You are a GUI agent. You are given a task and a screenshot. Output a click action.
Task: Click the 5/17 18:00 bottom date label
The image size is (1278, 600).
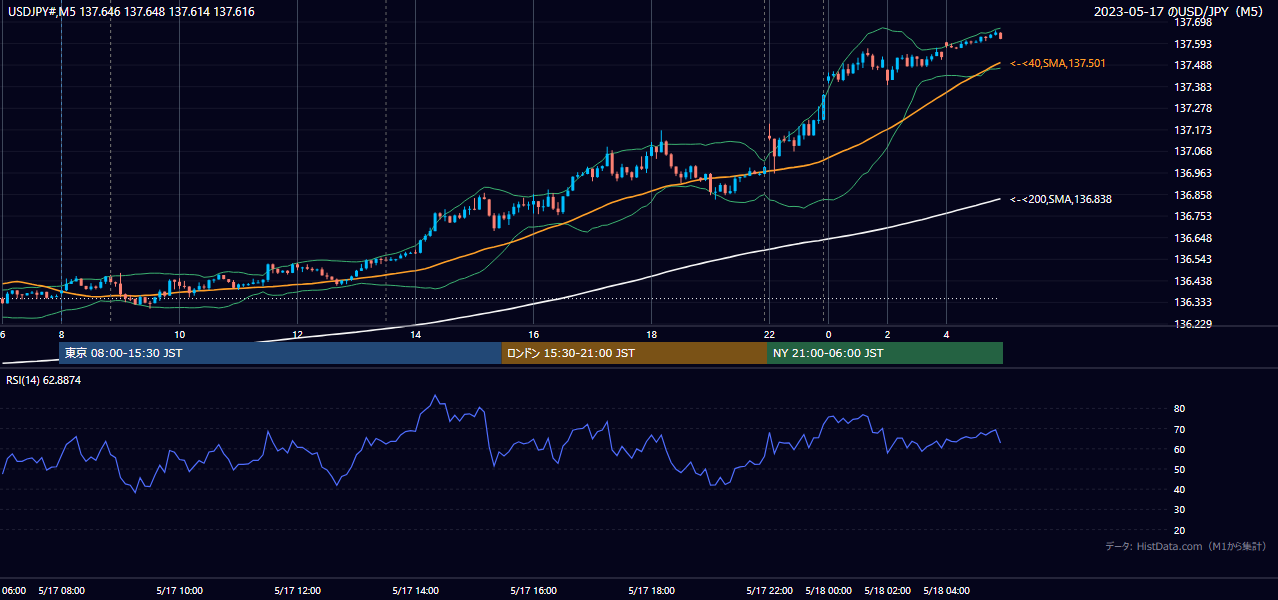(652, 590)
